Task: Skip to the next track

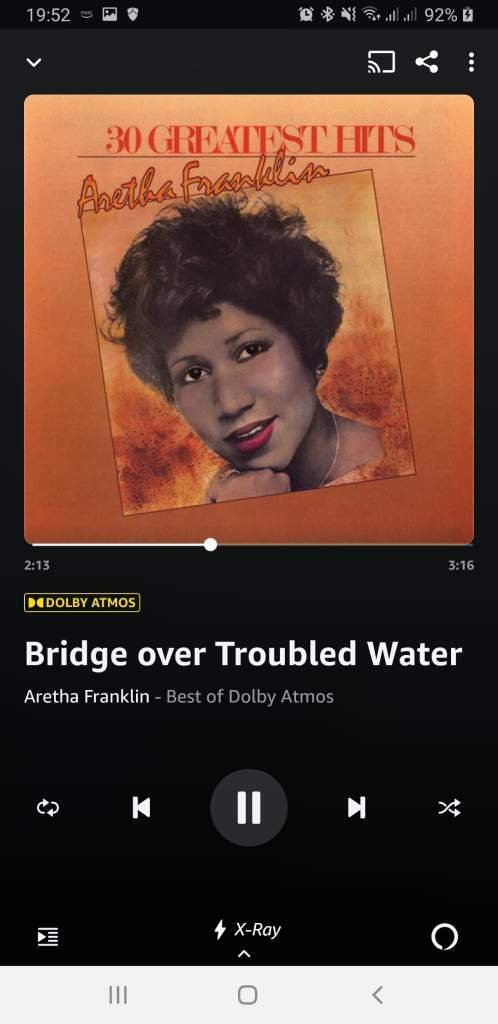Action: tap(356, 808)
